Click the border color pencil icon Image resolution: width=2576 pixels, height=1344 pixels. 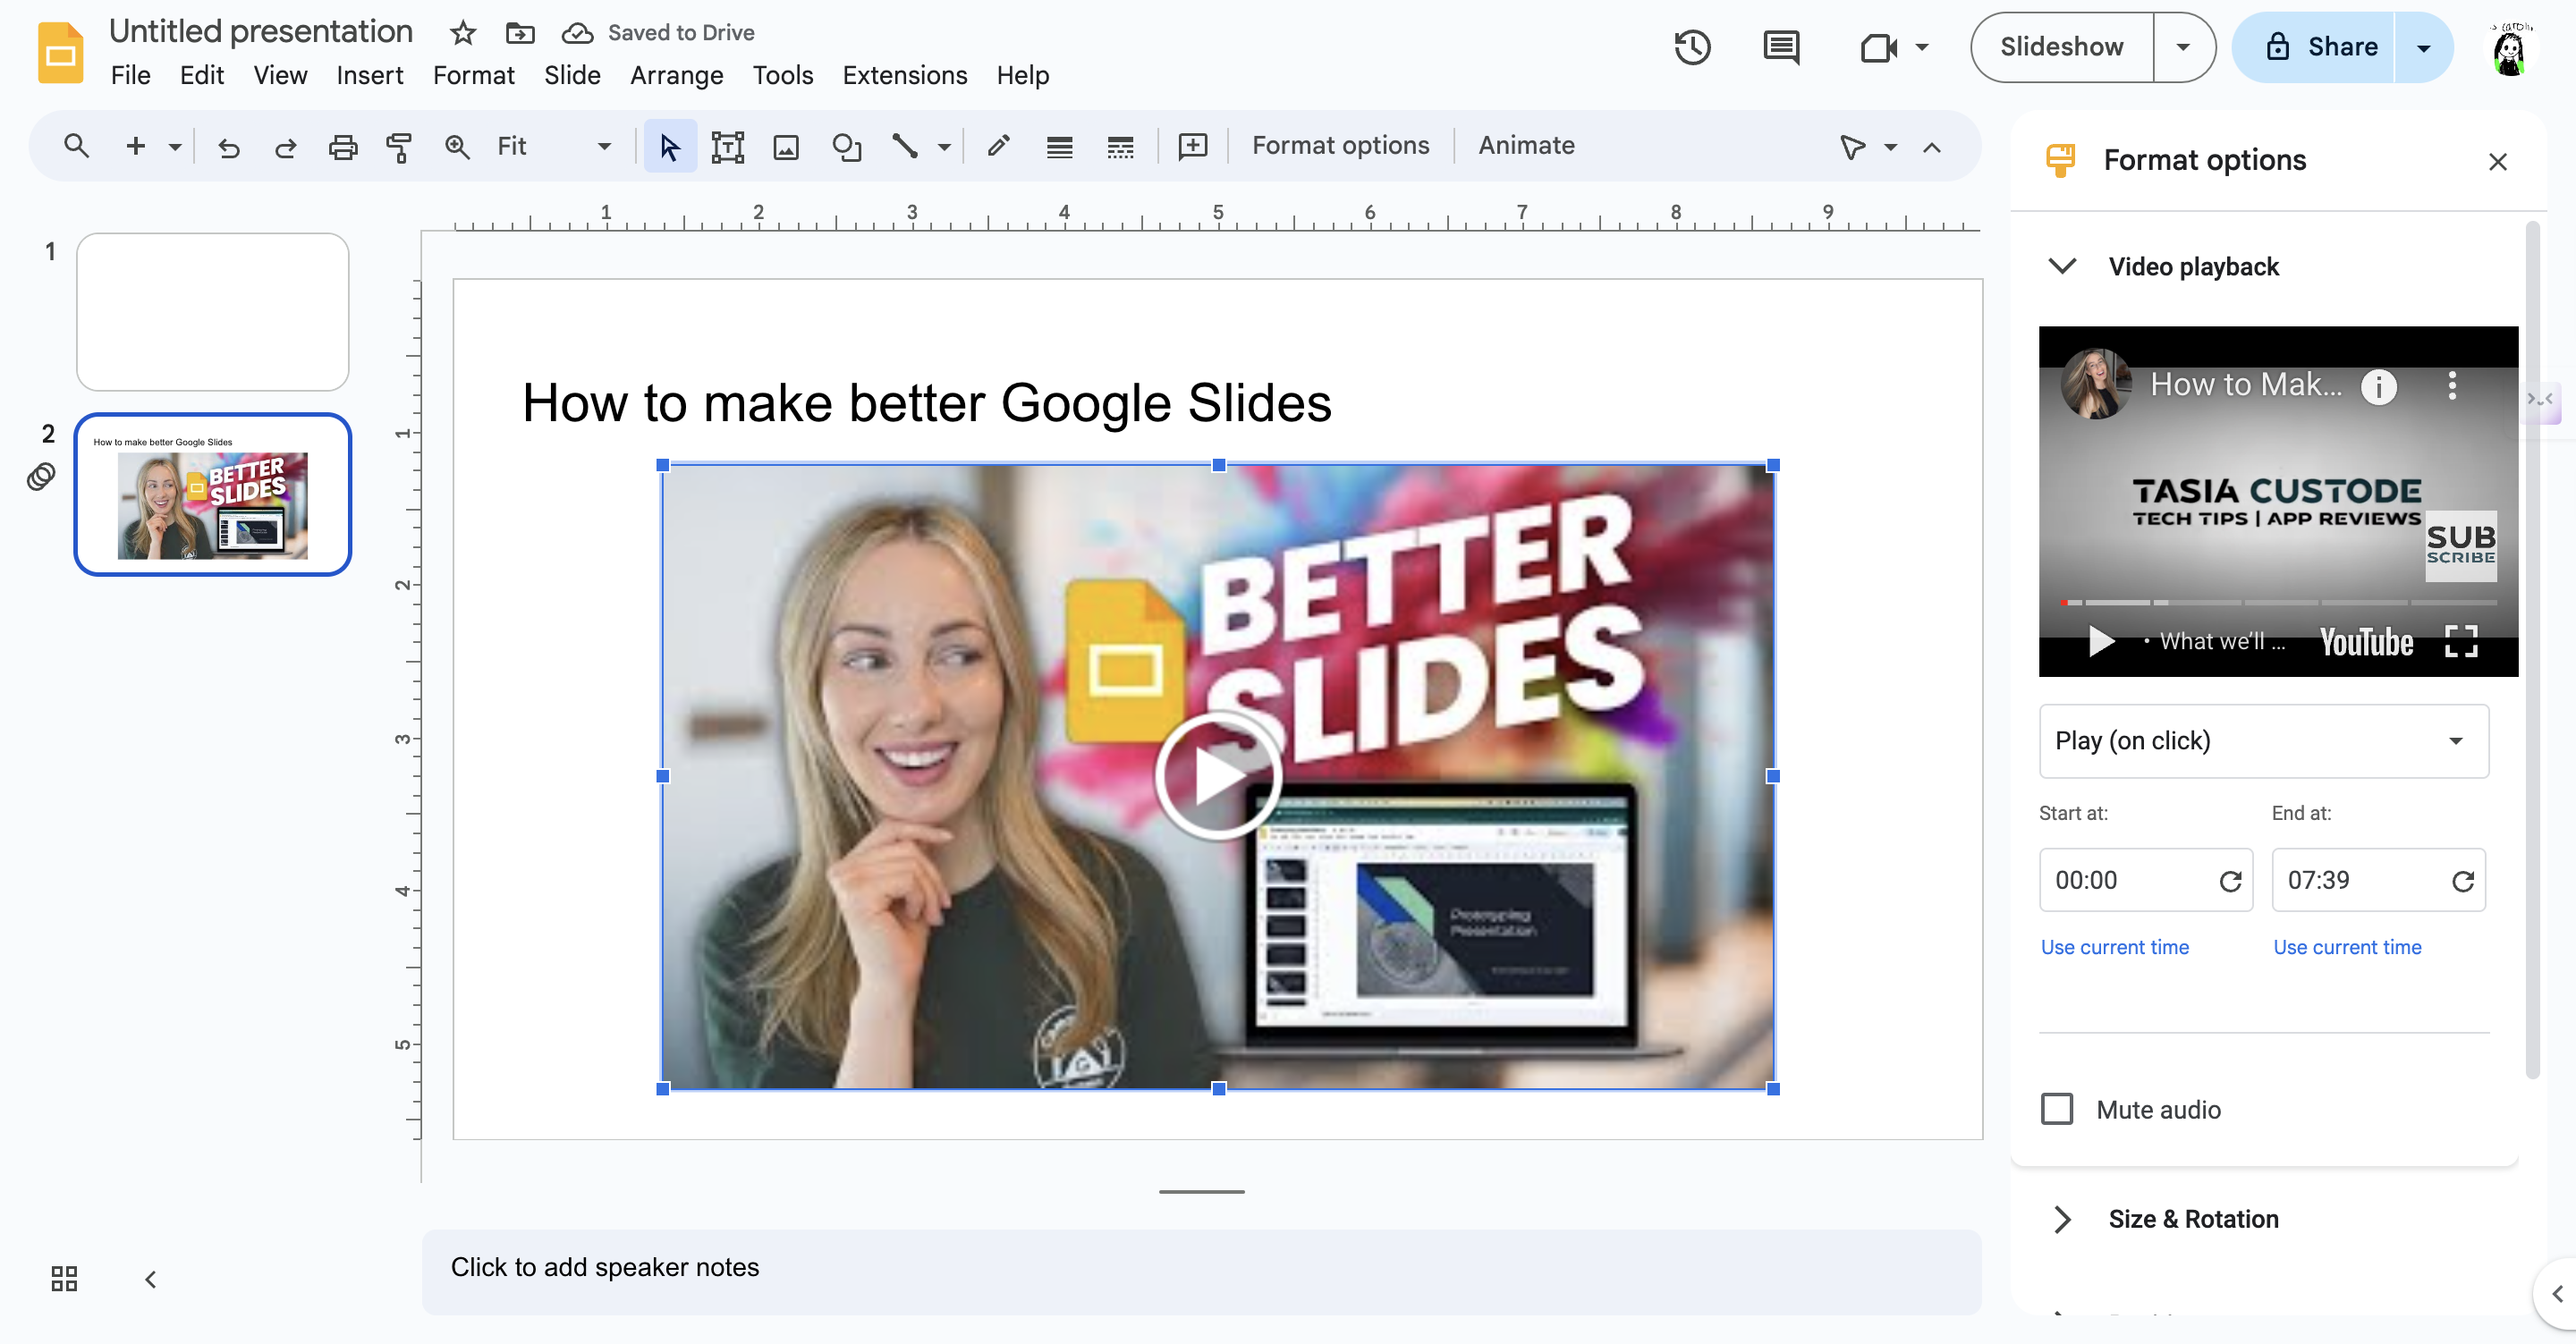pyautogui.click(x=998, y=147)
